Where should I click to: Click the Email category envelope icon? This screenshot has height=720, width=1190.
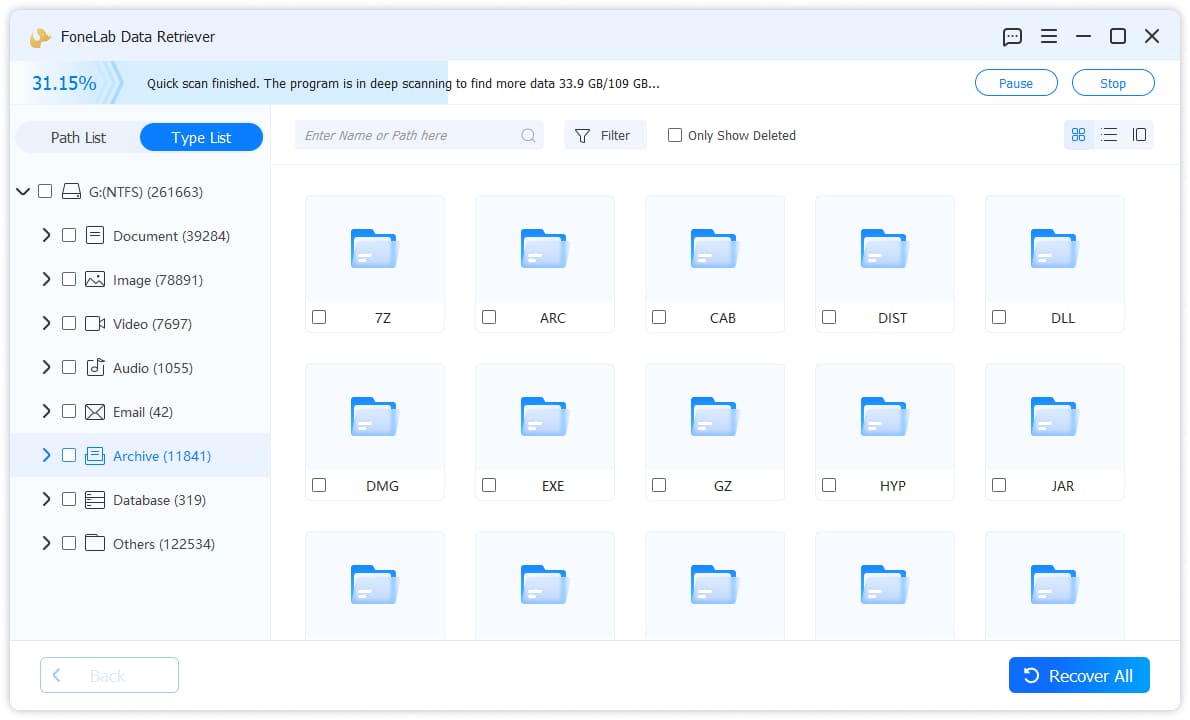pyautogui.click(x=95, y=412)
